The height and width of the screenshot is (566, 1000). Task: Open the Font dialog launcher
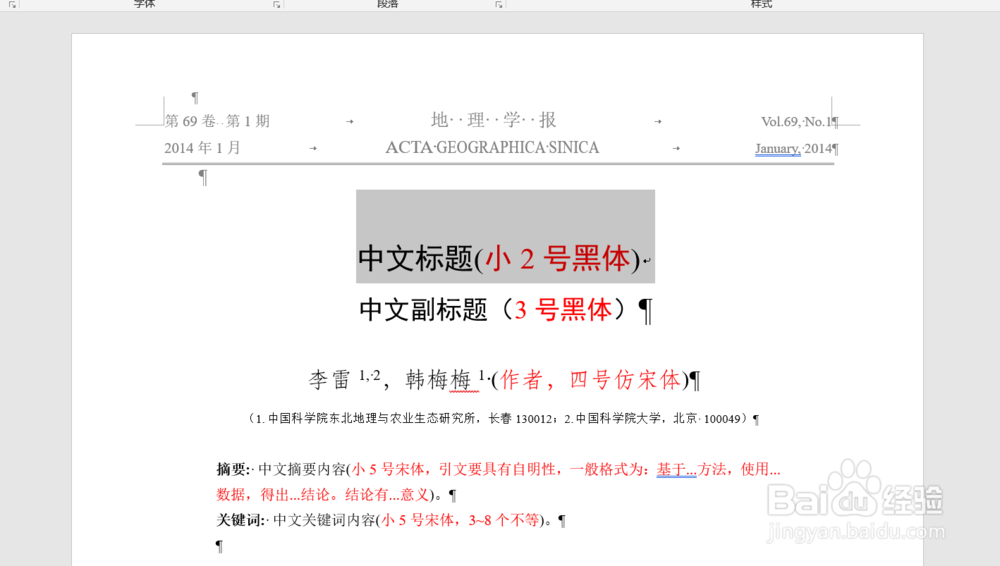click(x=277, y=4)
